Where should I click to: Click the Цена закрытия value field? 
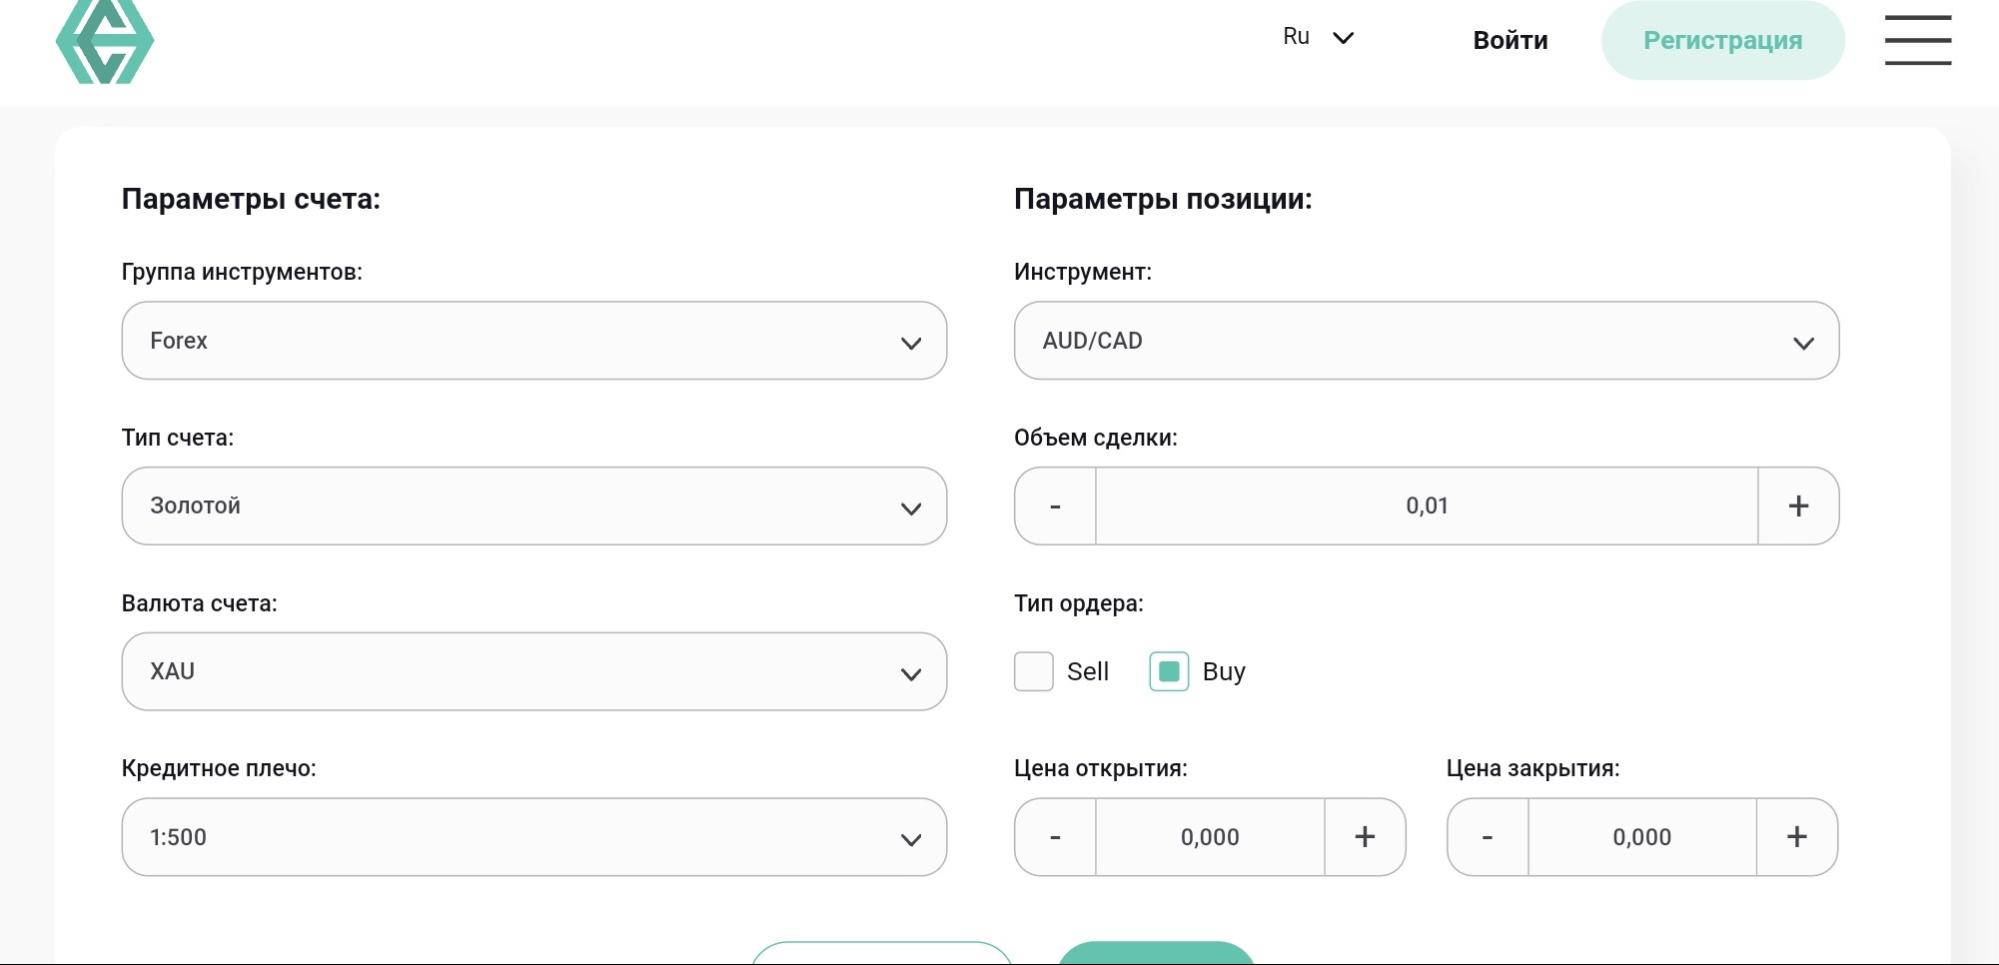(1642, 837)
